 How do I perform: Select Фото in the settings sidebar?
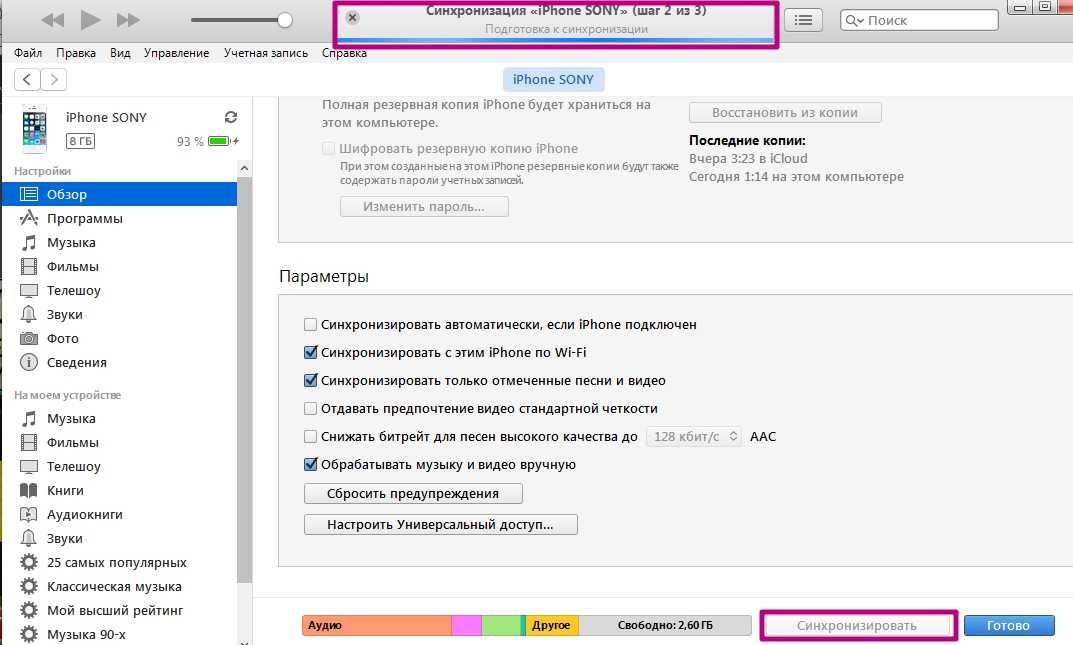pos(63,338)
